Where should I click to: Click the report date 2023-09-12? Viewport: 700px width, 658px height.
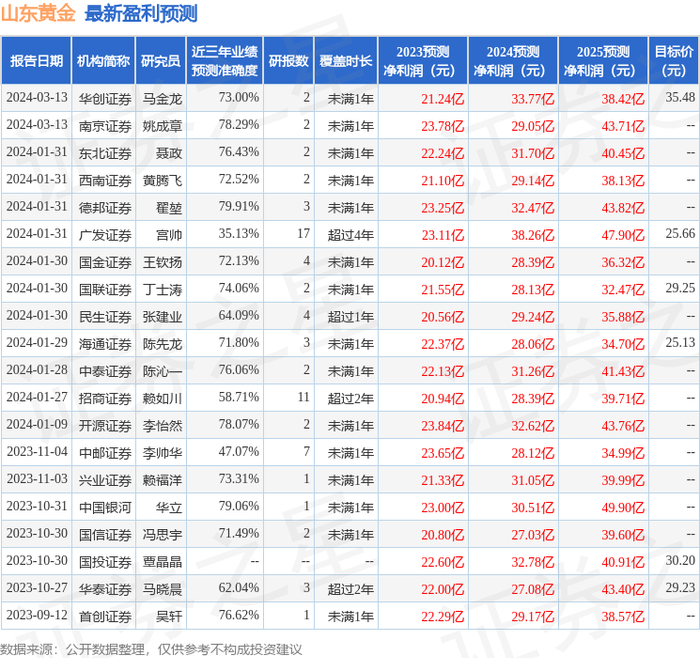click(37, 615)
